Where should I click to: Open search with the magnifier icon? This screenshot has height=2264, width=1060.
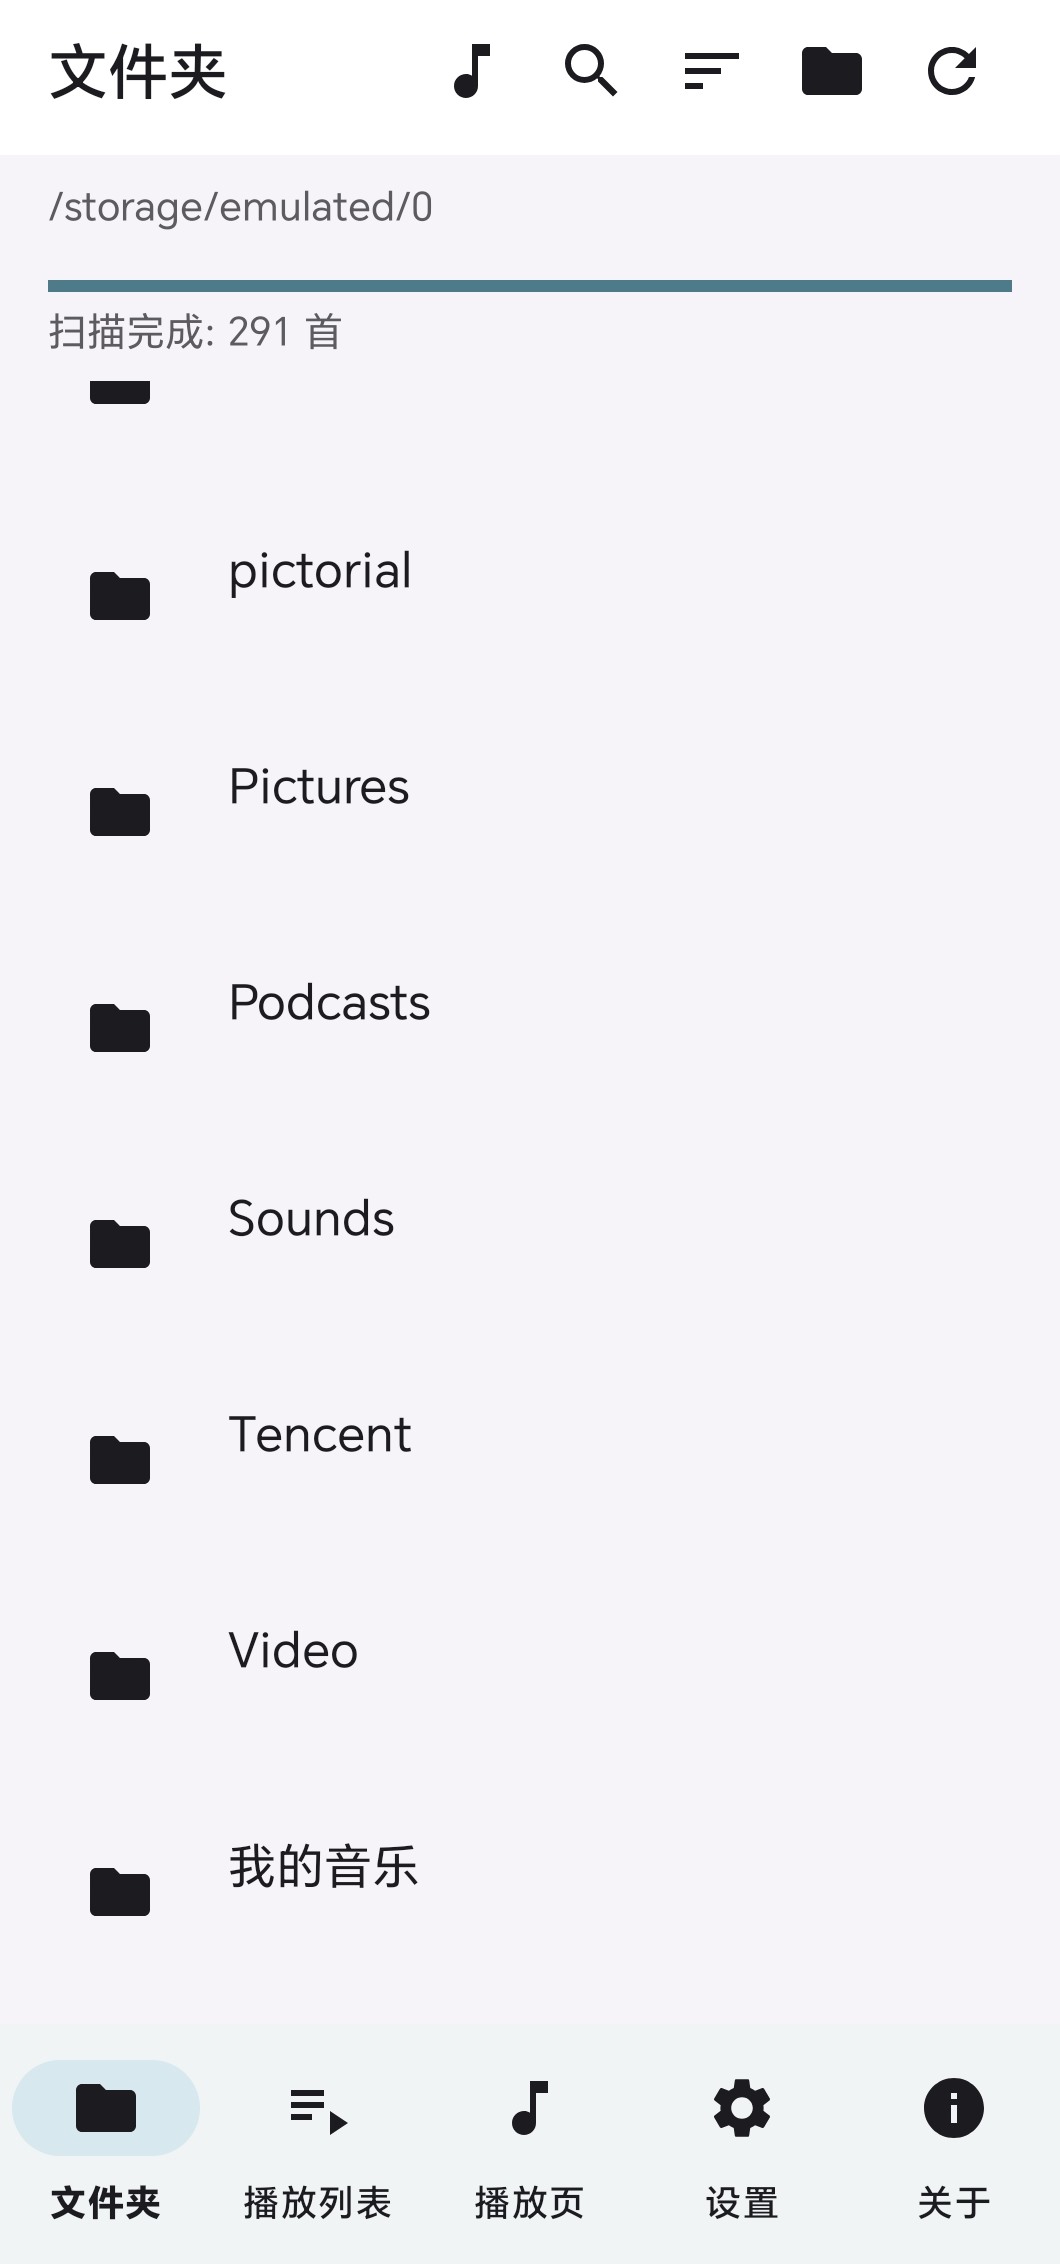pos(591,71)
